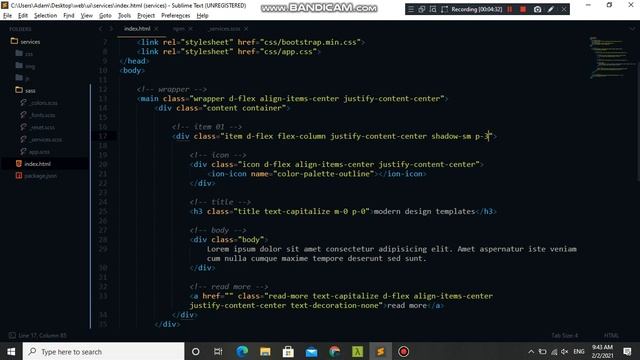Image resolution: width=640 pixels, height=360 pixels.
Task: Open the Edit menu
Action: tap(23, 16)
